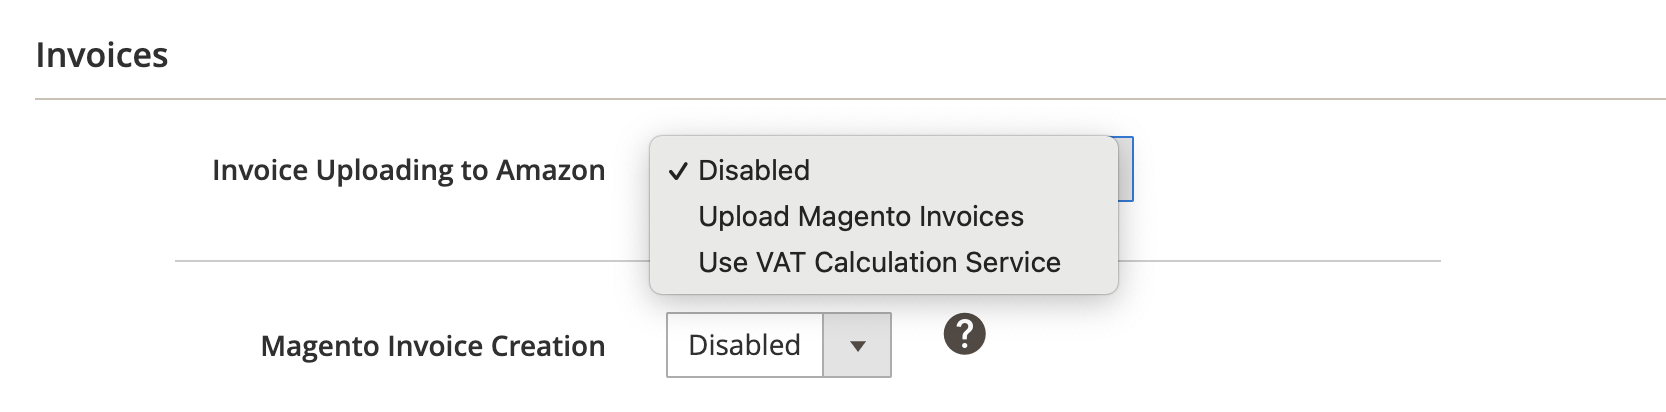Click the Invoices section heading

click(101, 55)
